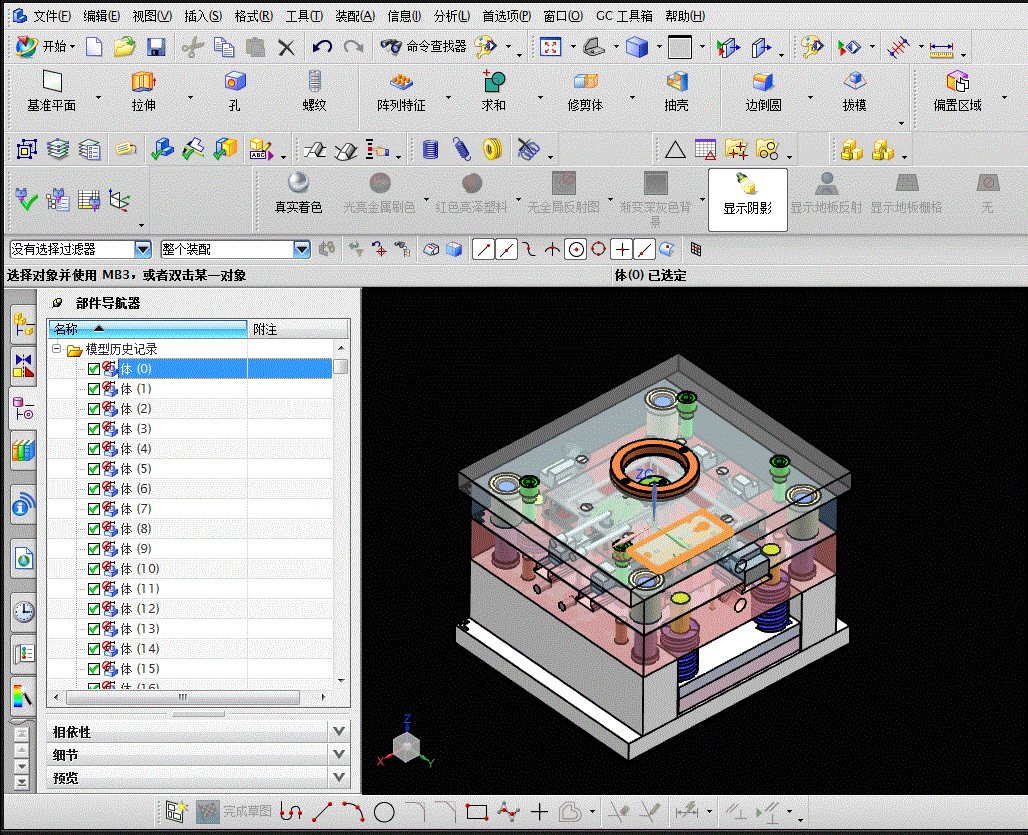This screenshot has width=1028, height=835.
Task: Click the navigator horizontal scrollbar
Action: [x=183, y=697]
